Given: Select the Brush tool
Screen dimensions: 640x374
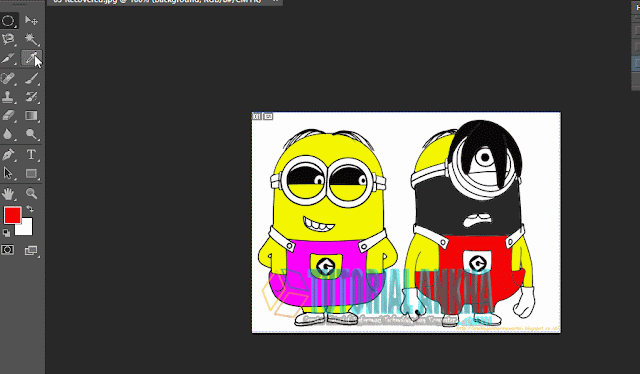Looking at the screenshot, I should pos(31,78).
